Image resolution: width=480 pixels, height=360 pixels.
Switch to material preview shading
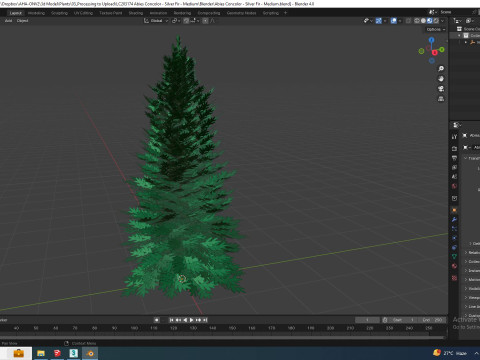pos(430,21)
